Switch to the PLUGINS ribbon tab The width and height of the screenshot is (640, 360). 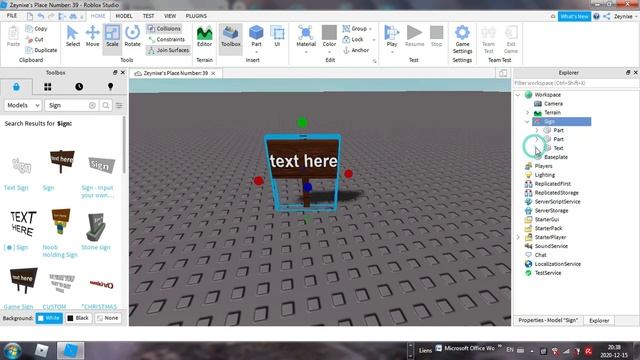(196, 16)
